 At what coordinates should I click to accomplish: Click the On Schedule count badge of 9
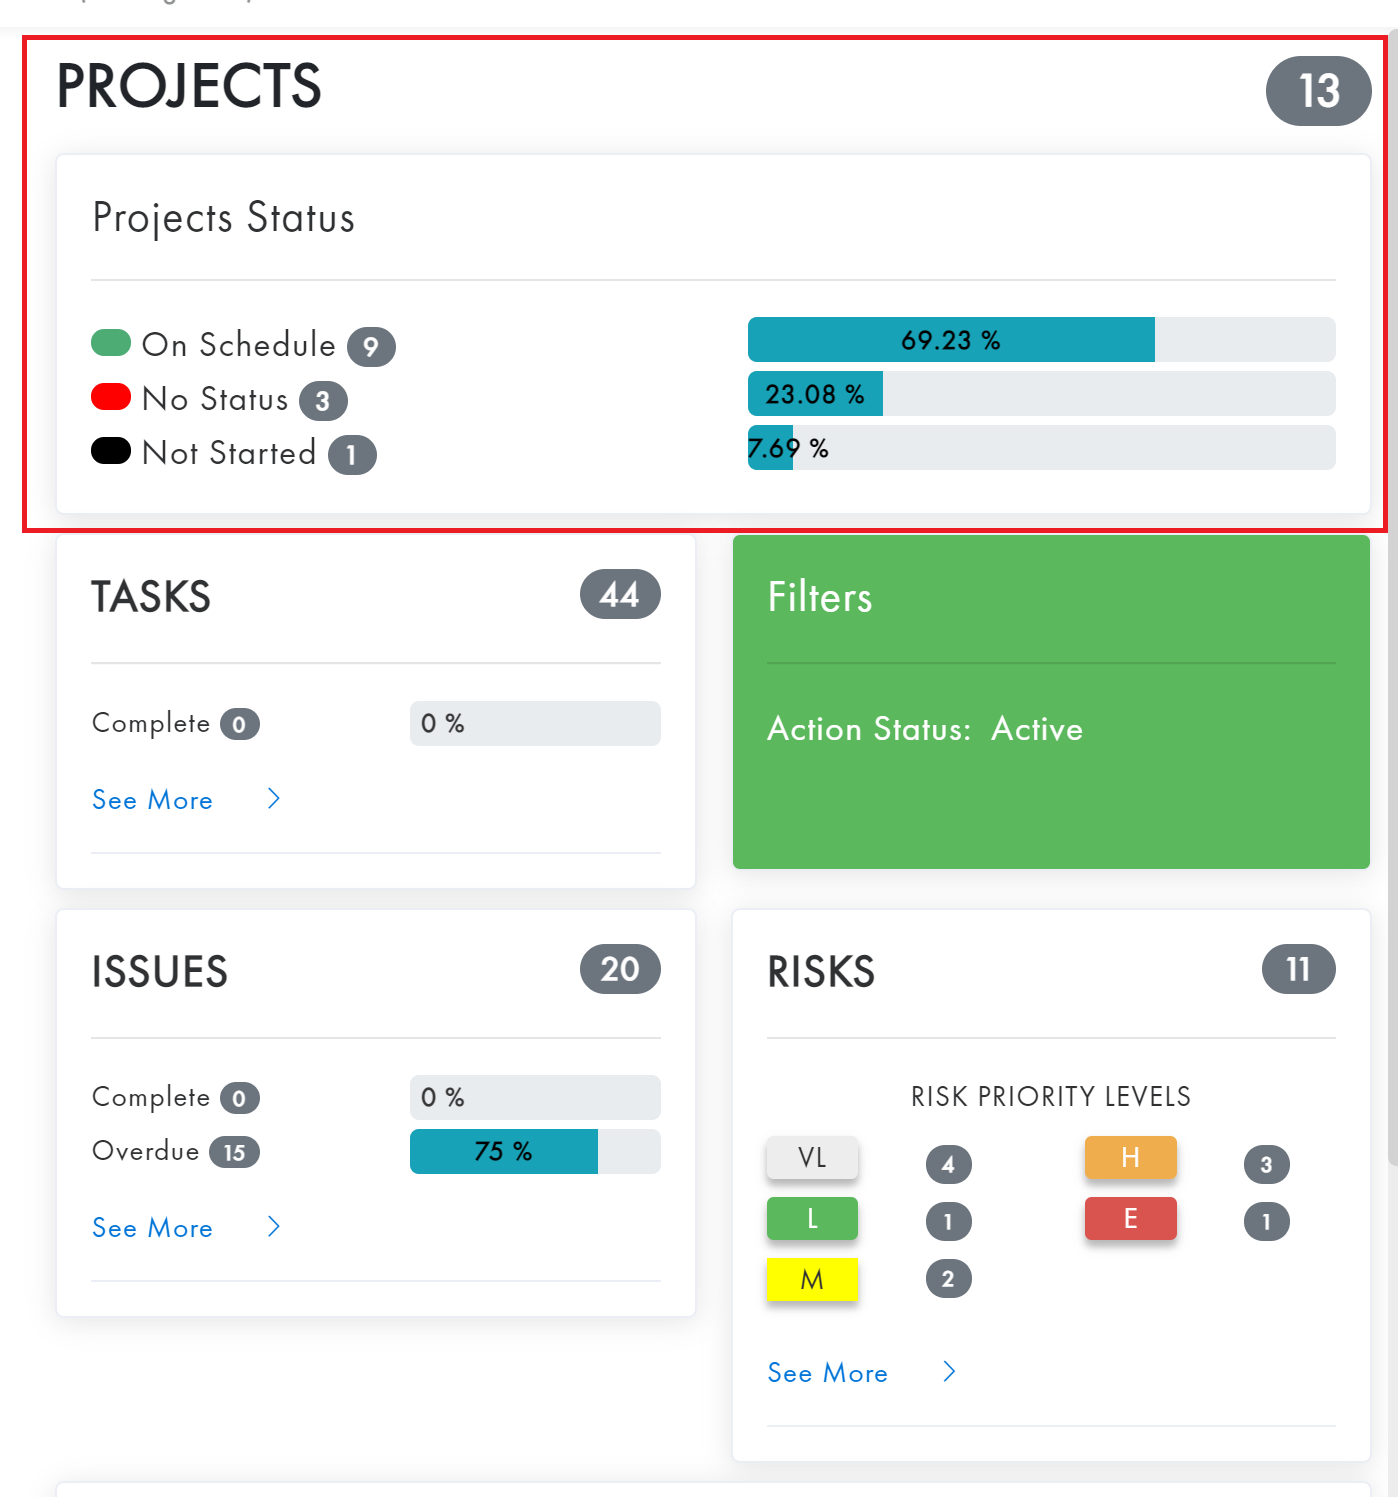pos(371,345)
